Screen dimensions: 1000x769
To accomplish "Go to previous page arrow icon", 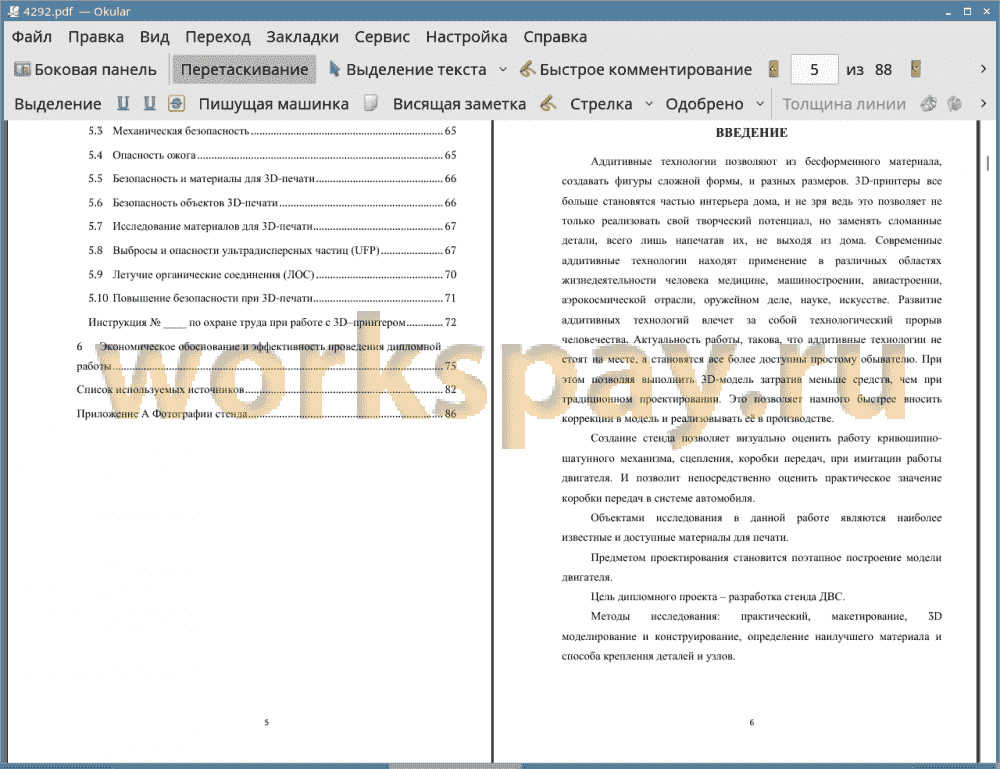I will coord(774,69).
